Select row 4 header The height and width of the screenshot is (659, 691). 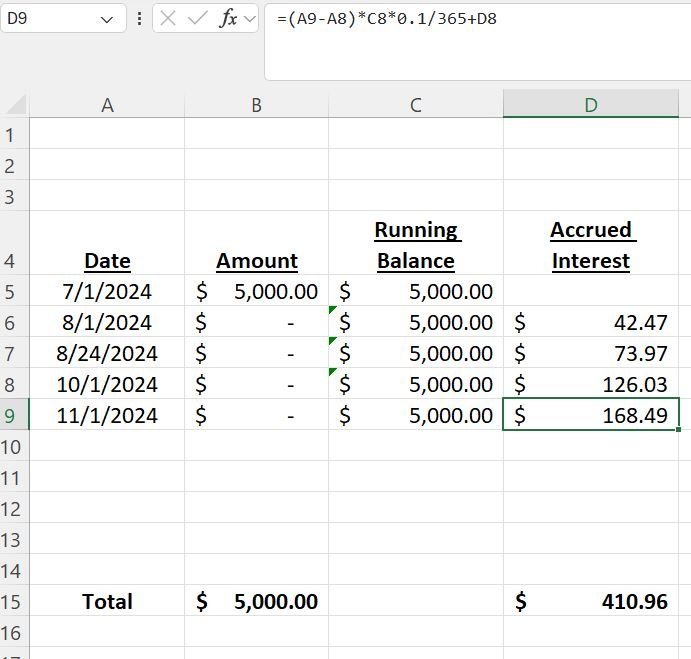(14, 243)
